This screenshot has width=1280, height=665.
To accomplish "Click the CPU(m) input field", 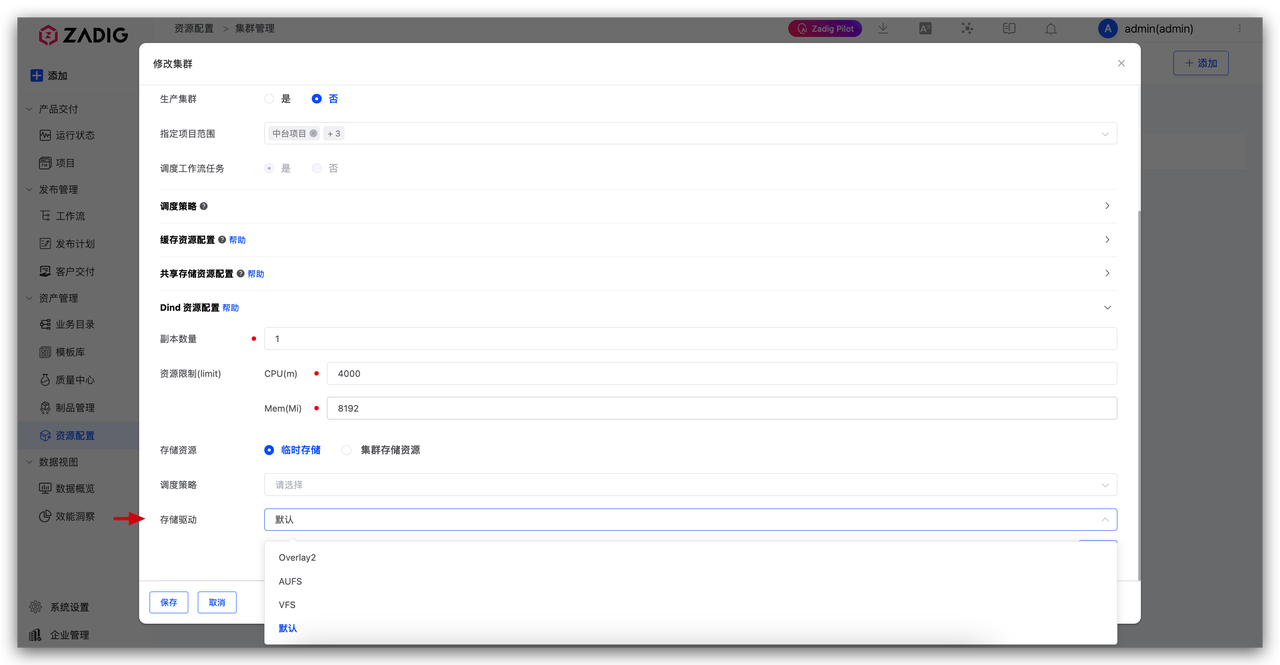I will pos(721,374).
